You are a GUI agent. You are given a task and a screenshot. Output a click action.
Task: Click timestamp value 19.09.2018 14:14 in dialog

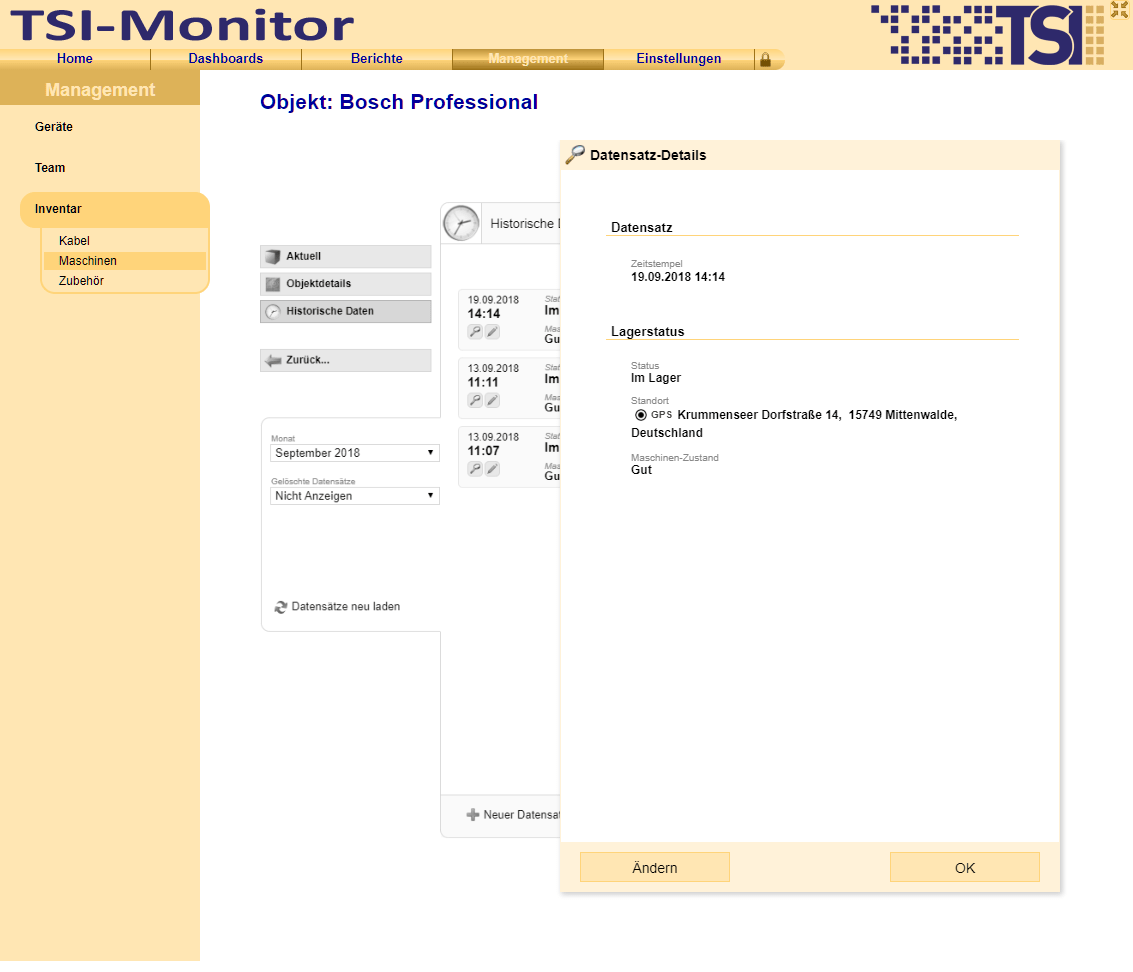pos(678,277)
